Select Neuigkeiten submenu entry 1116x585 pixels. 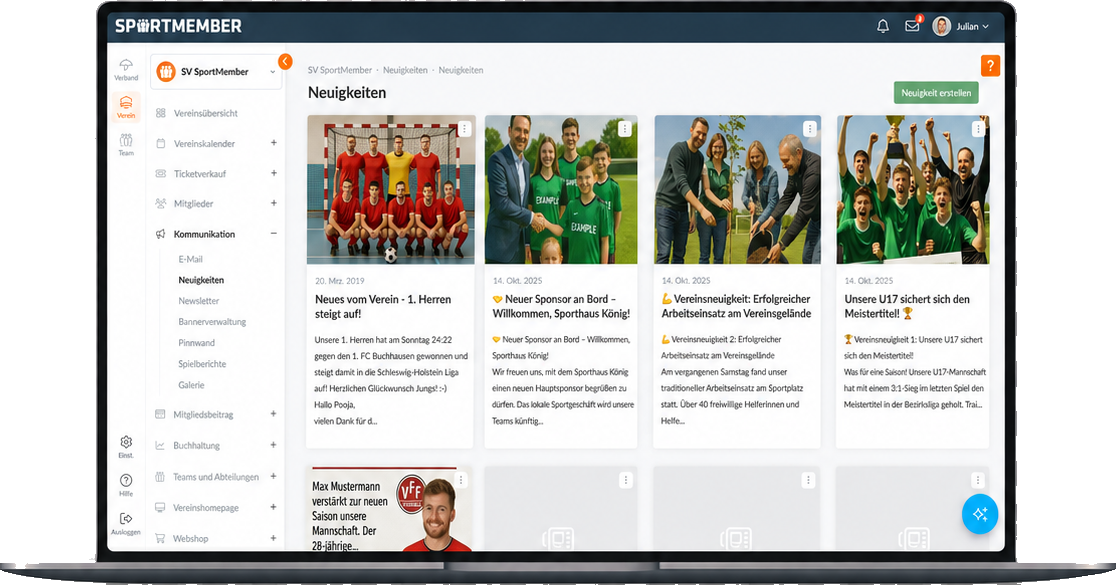pyautogui.click(x=201, y=280)
